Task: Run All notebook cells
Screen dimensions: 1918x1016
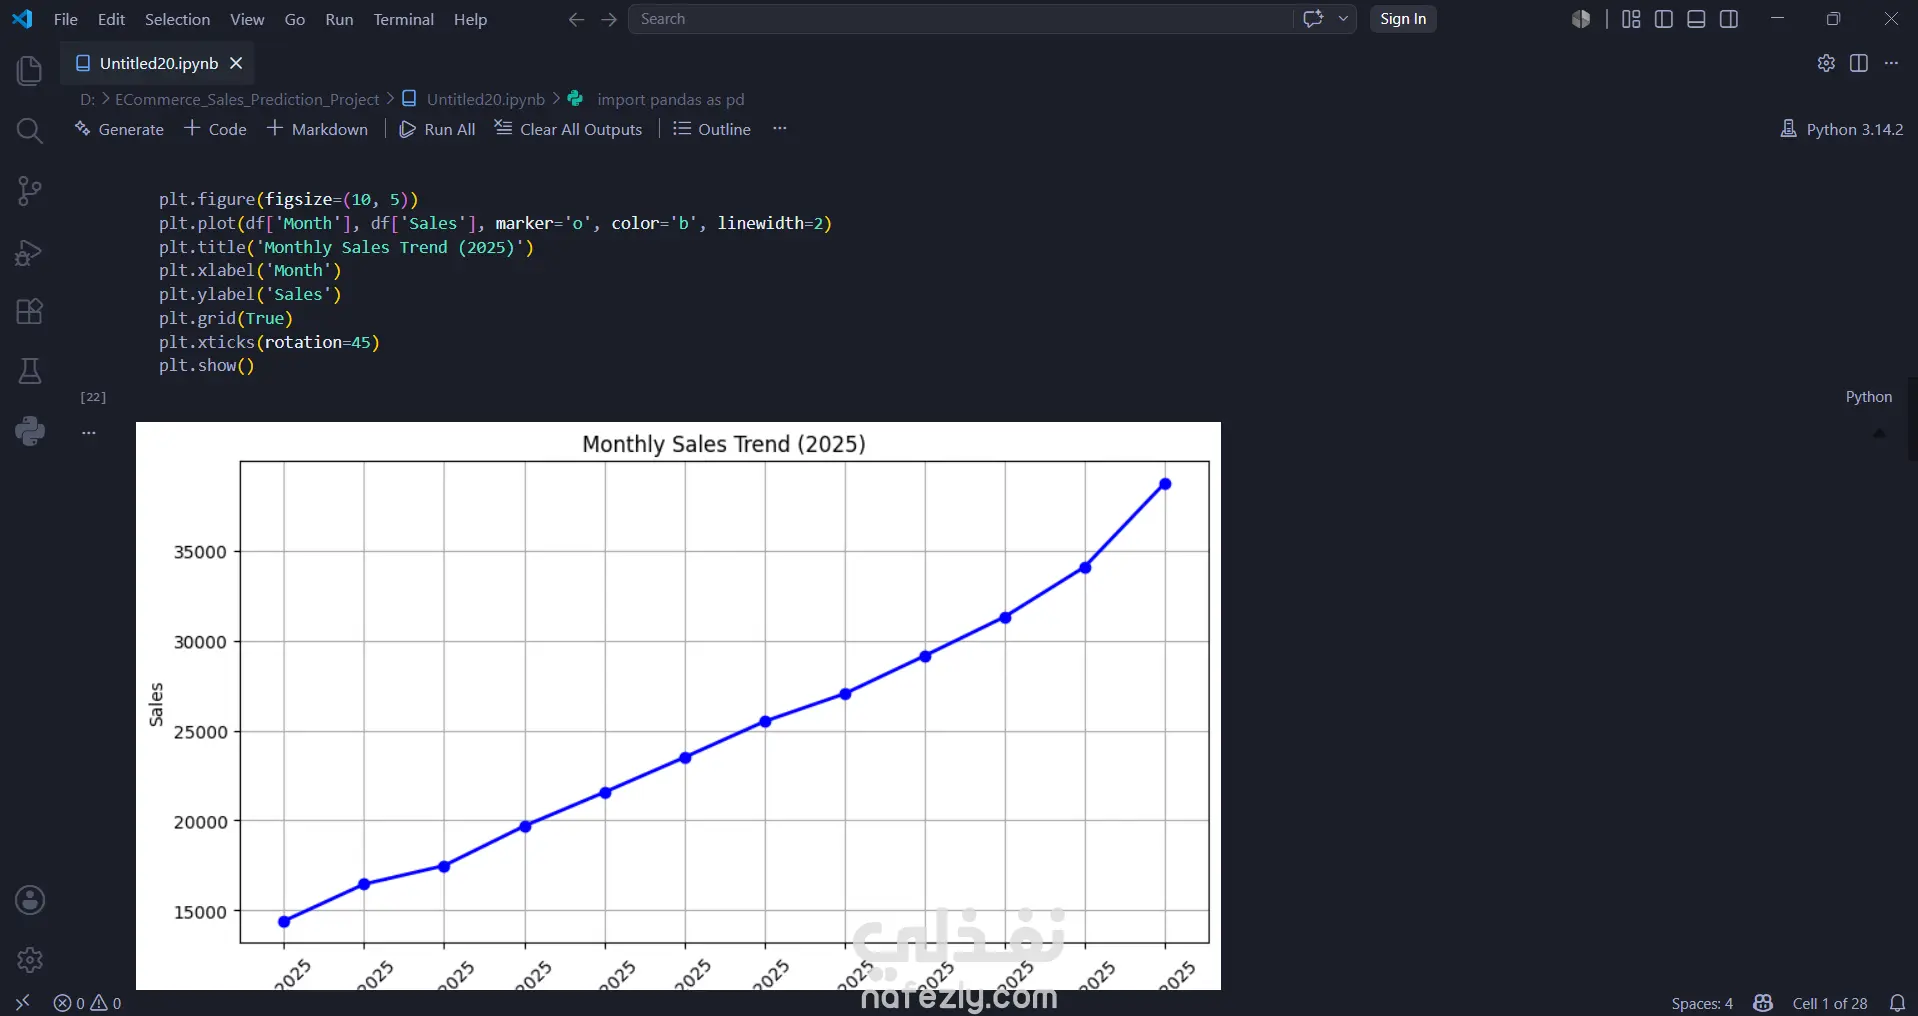Action: pos(437,129)
